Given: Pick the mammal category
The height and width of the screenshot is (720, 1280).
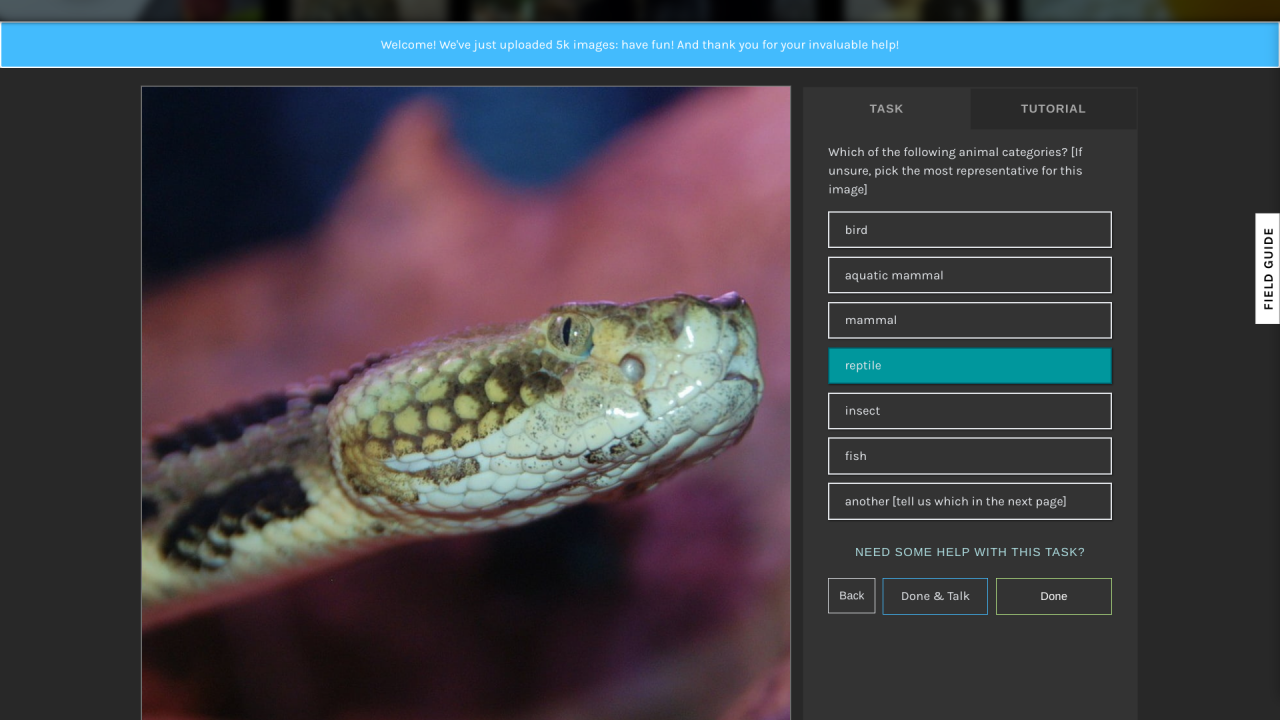Looking at the screenshot, I should [x=969, y=320].
